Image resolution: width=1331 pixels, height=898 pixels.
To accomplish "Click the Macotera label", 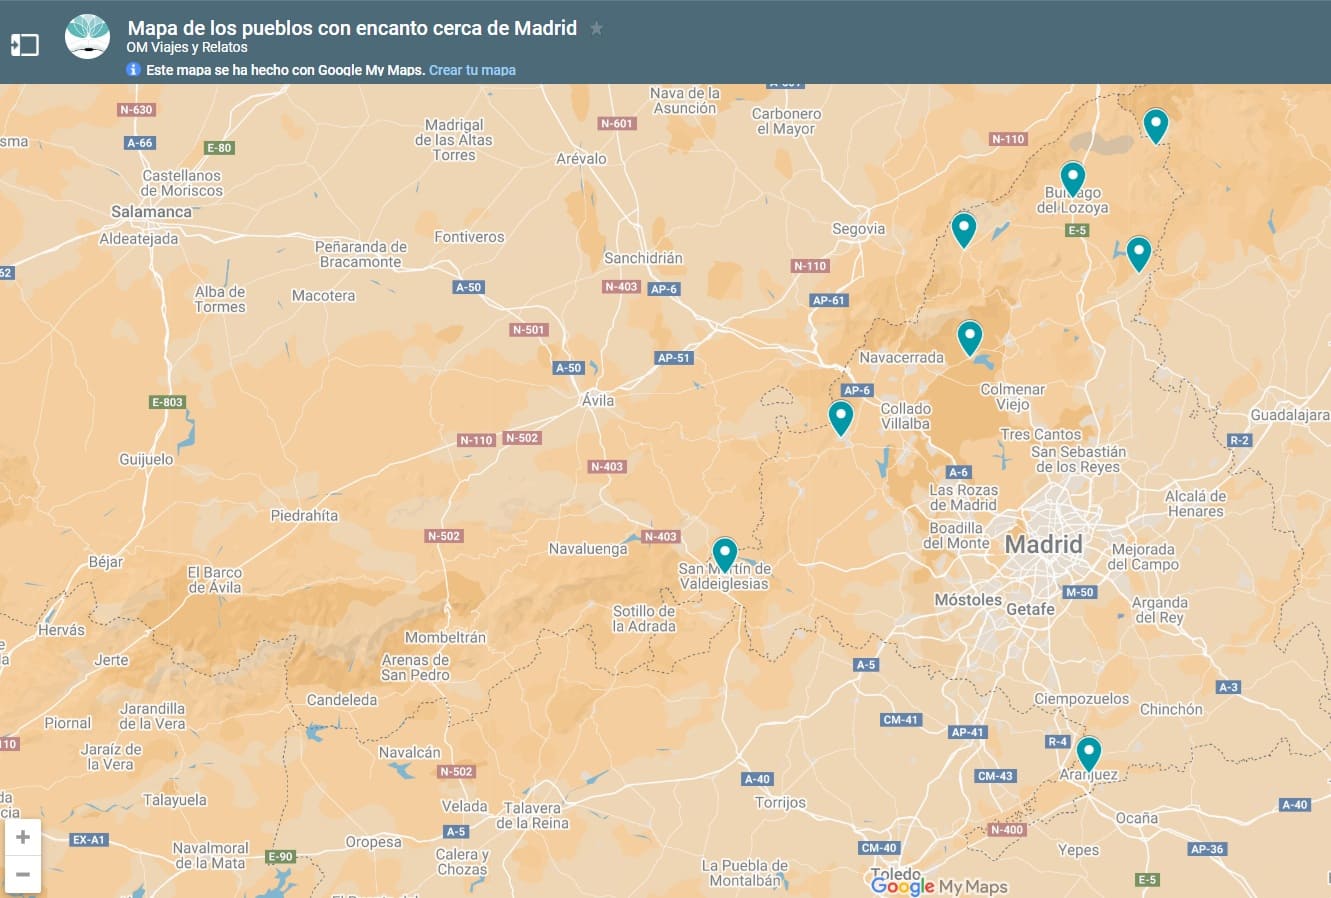I will pos(323,296).
